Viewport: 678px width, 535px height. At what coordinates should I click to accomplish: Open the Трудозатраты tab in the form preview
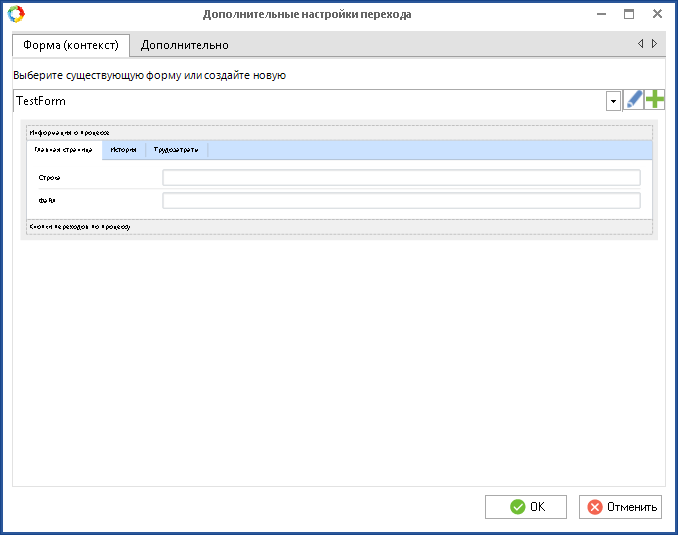(x=176, y=150)
